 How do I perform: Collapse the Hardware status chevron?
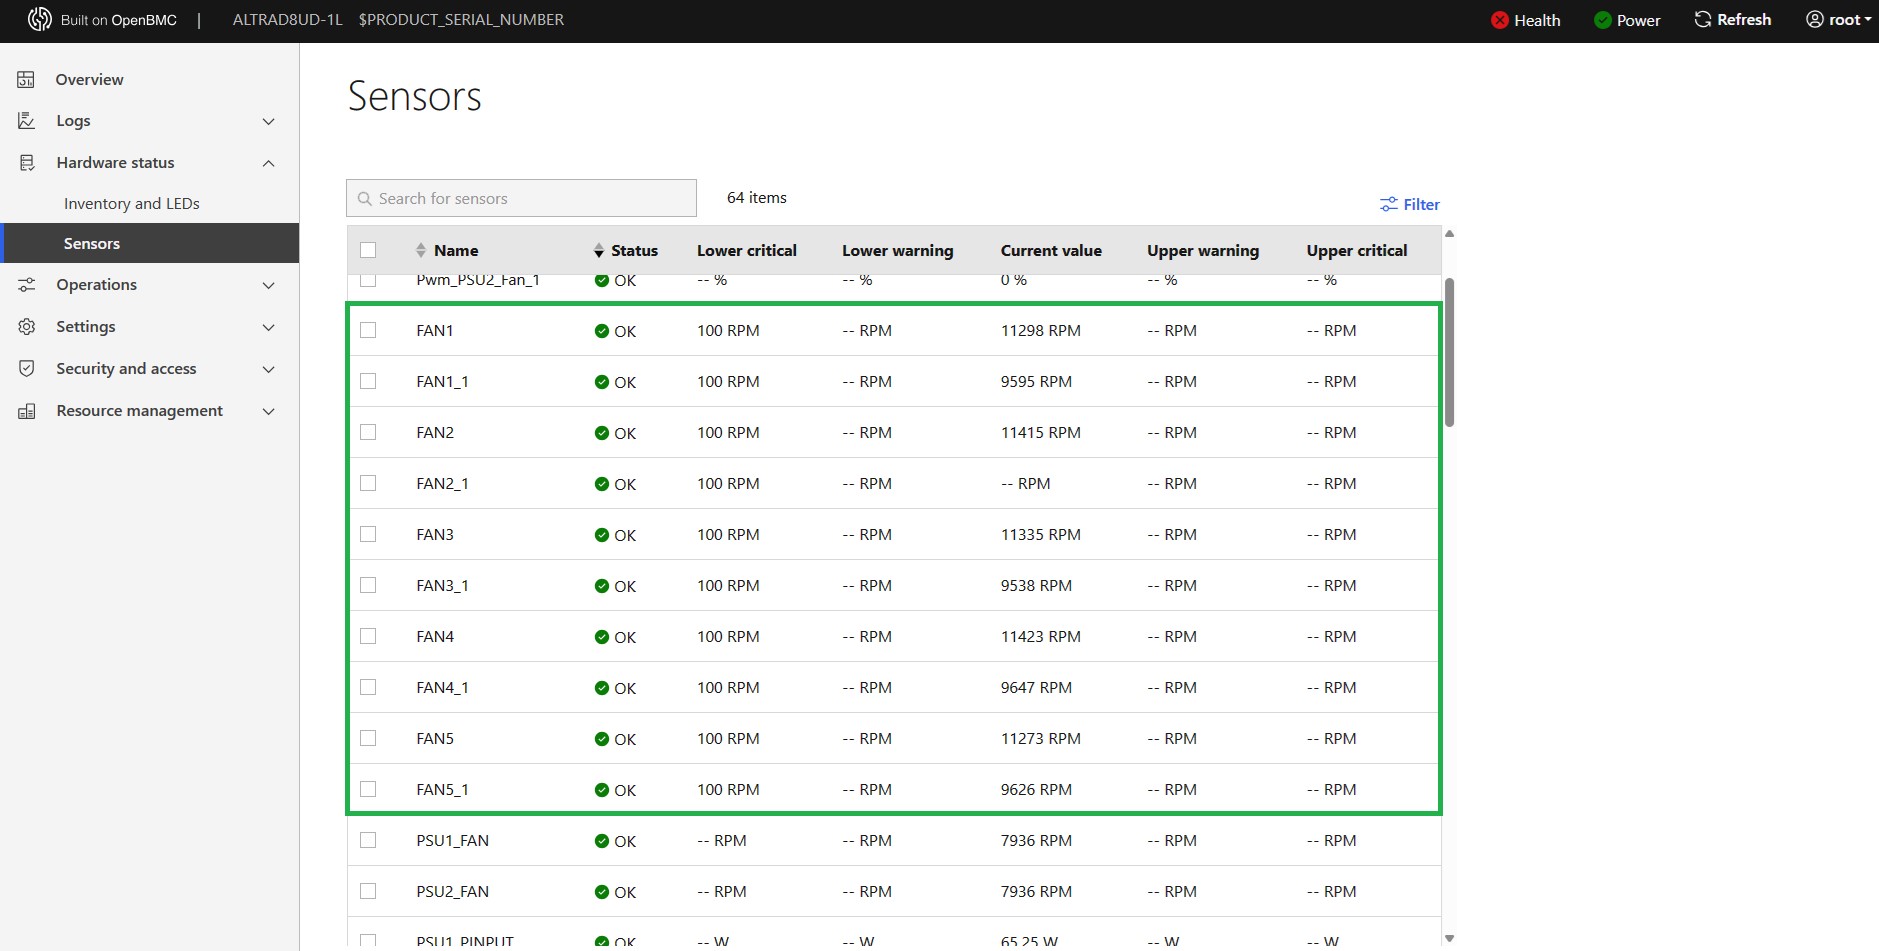coord(268,163)
